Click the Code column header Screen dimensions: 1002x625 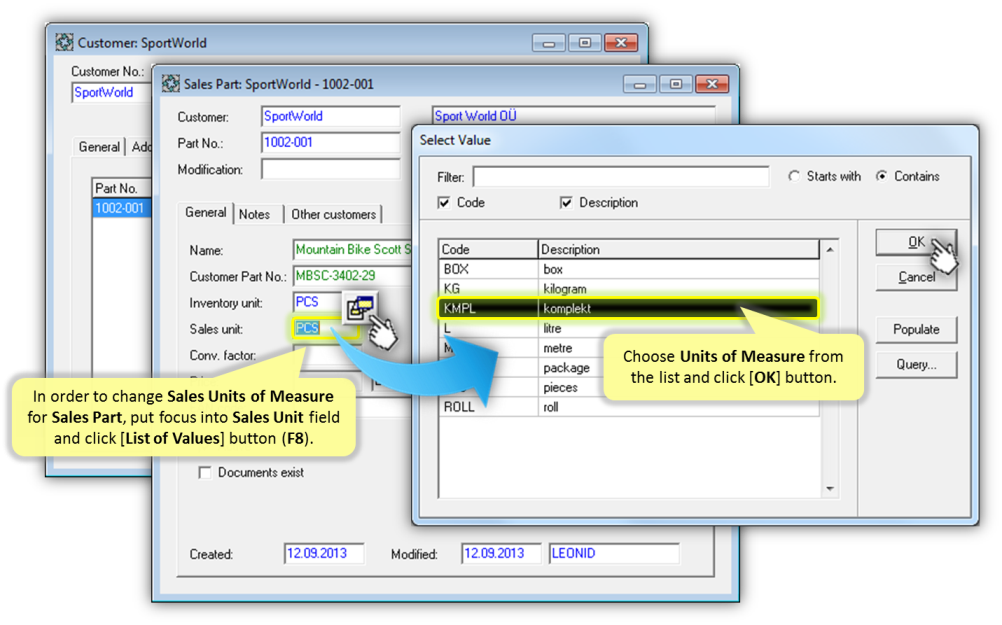pyautogui.click(x=488, y=249)
